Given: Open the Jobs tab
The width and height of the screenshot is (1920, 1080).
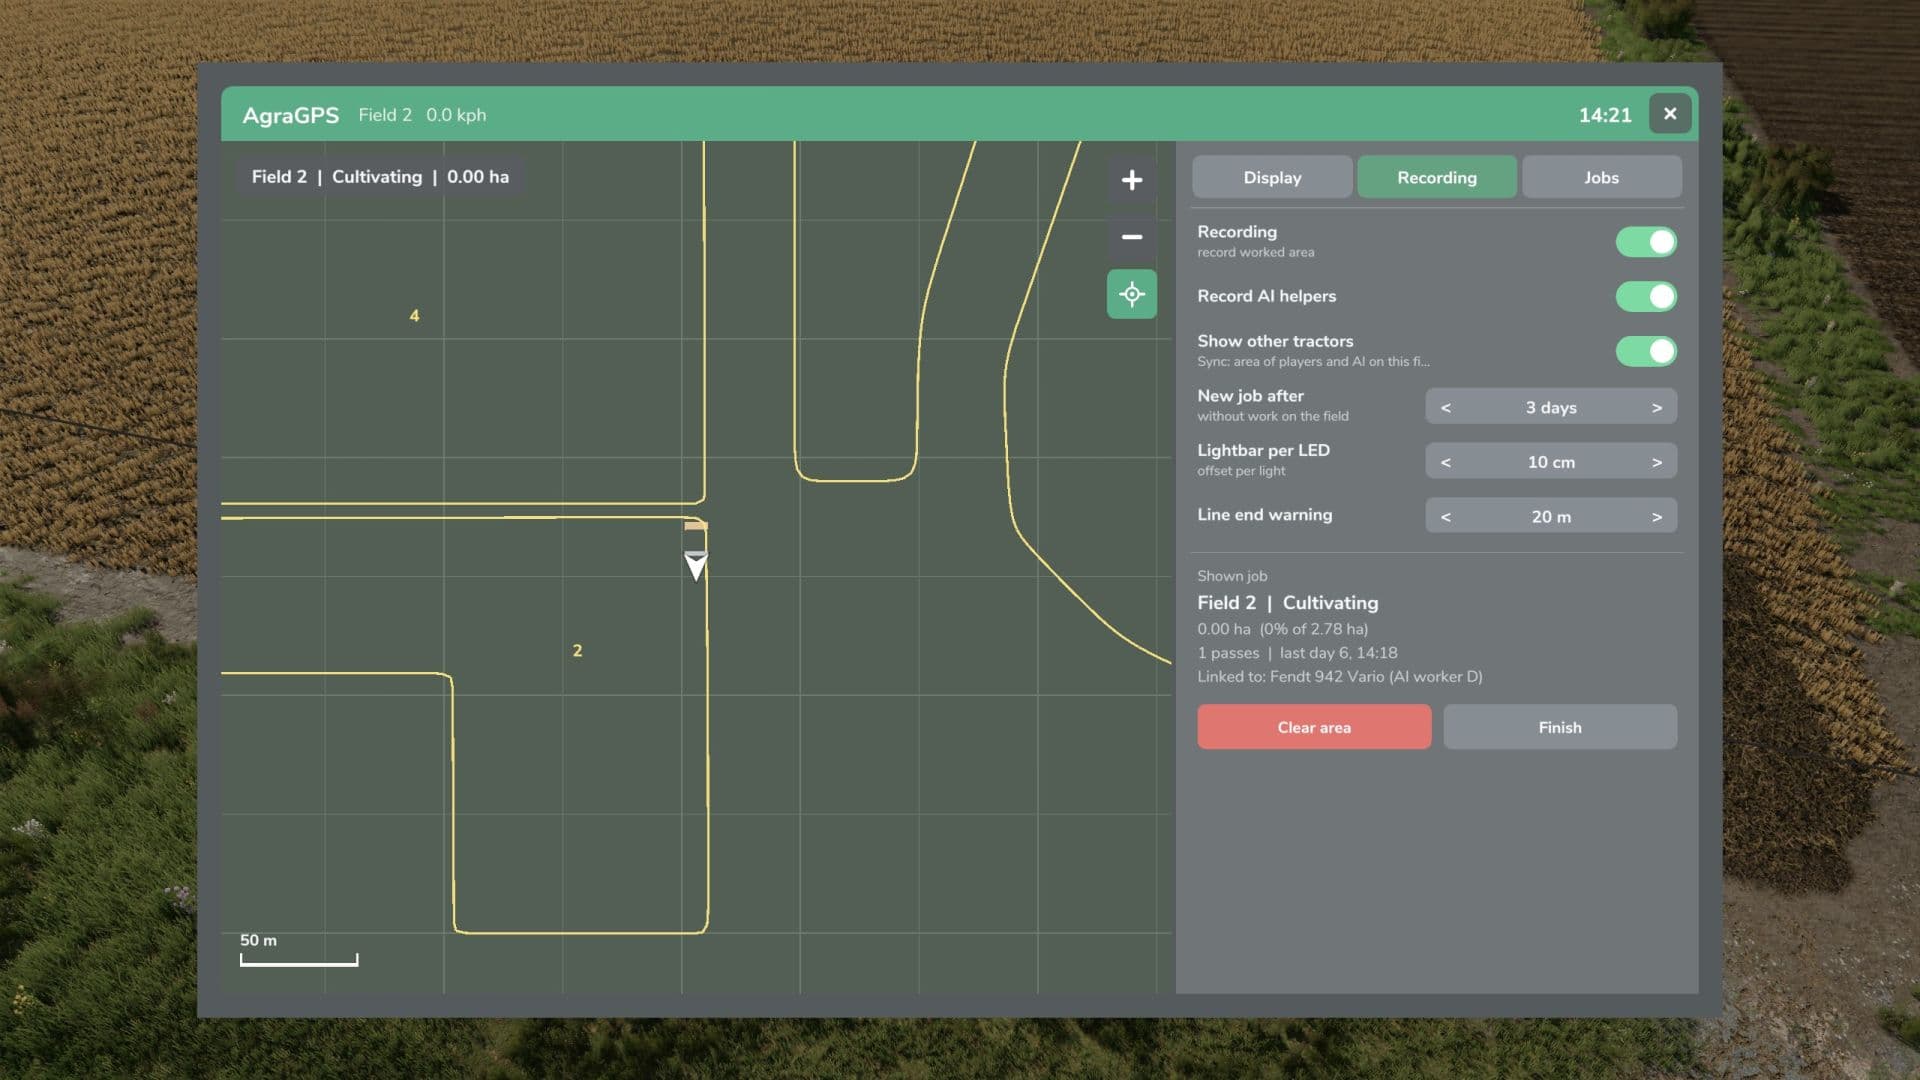Looking at the screenshot, I should (x=1601, y=177).
